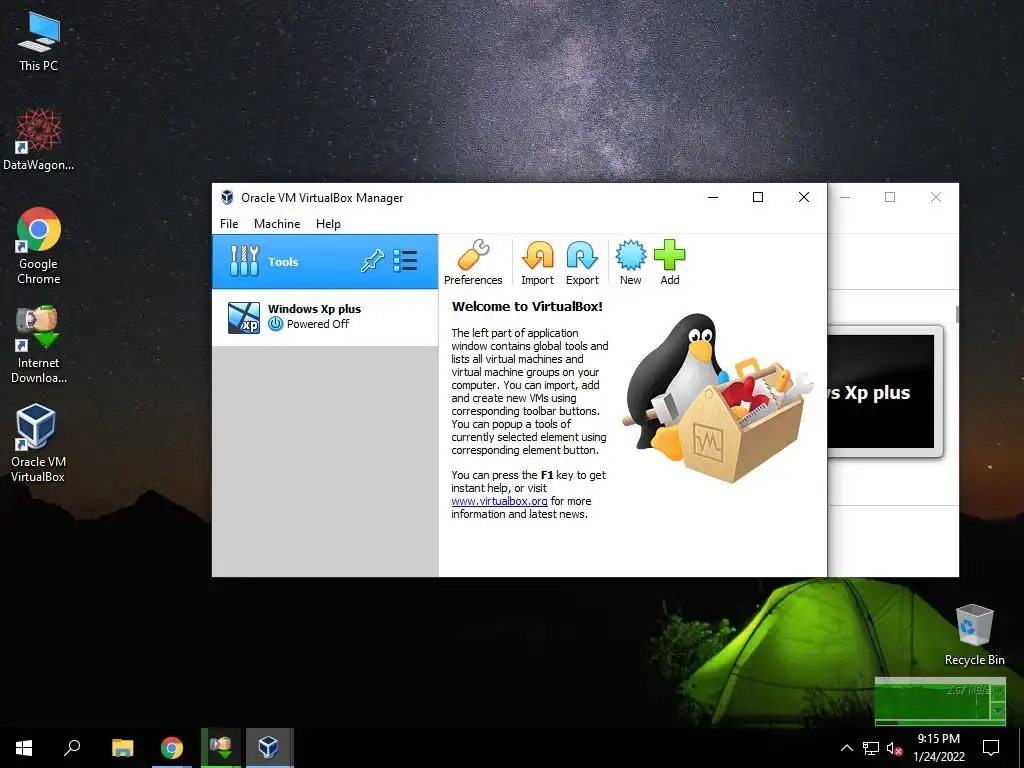The width and height of the screenshot is (1024, 768).
Task: Select the Windows Xp plus machine
Action: point(325,317)
